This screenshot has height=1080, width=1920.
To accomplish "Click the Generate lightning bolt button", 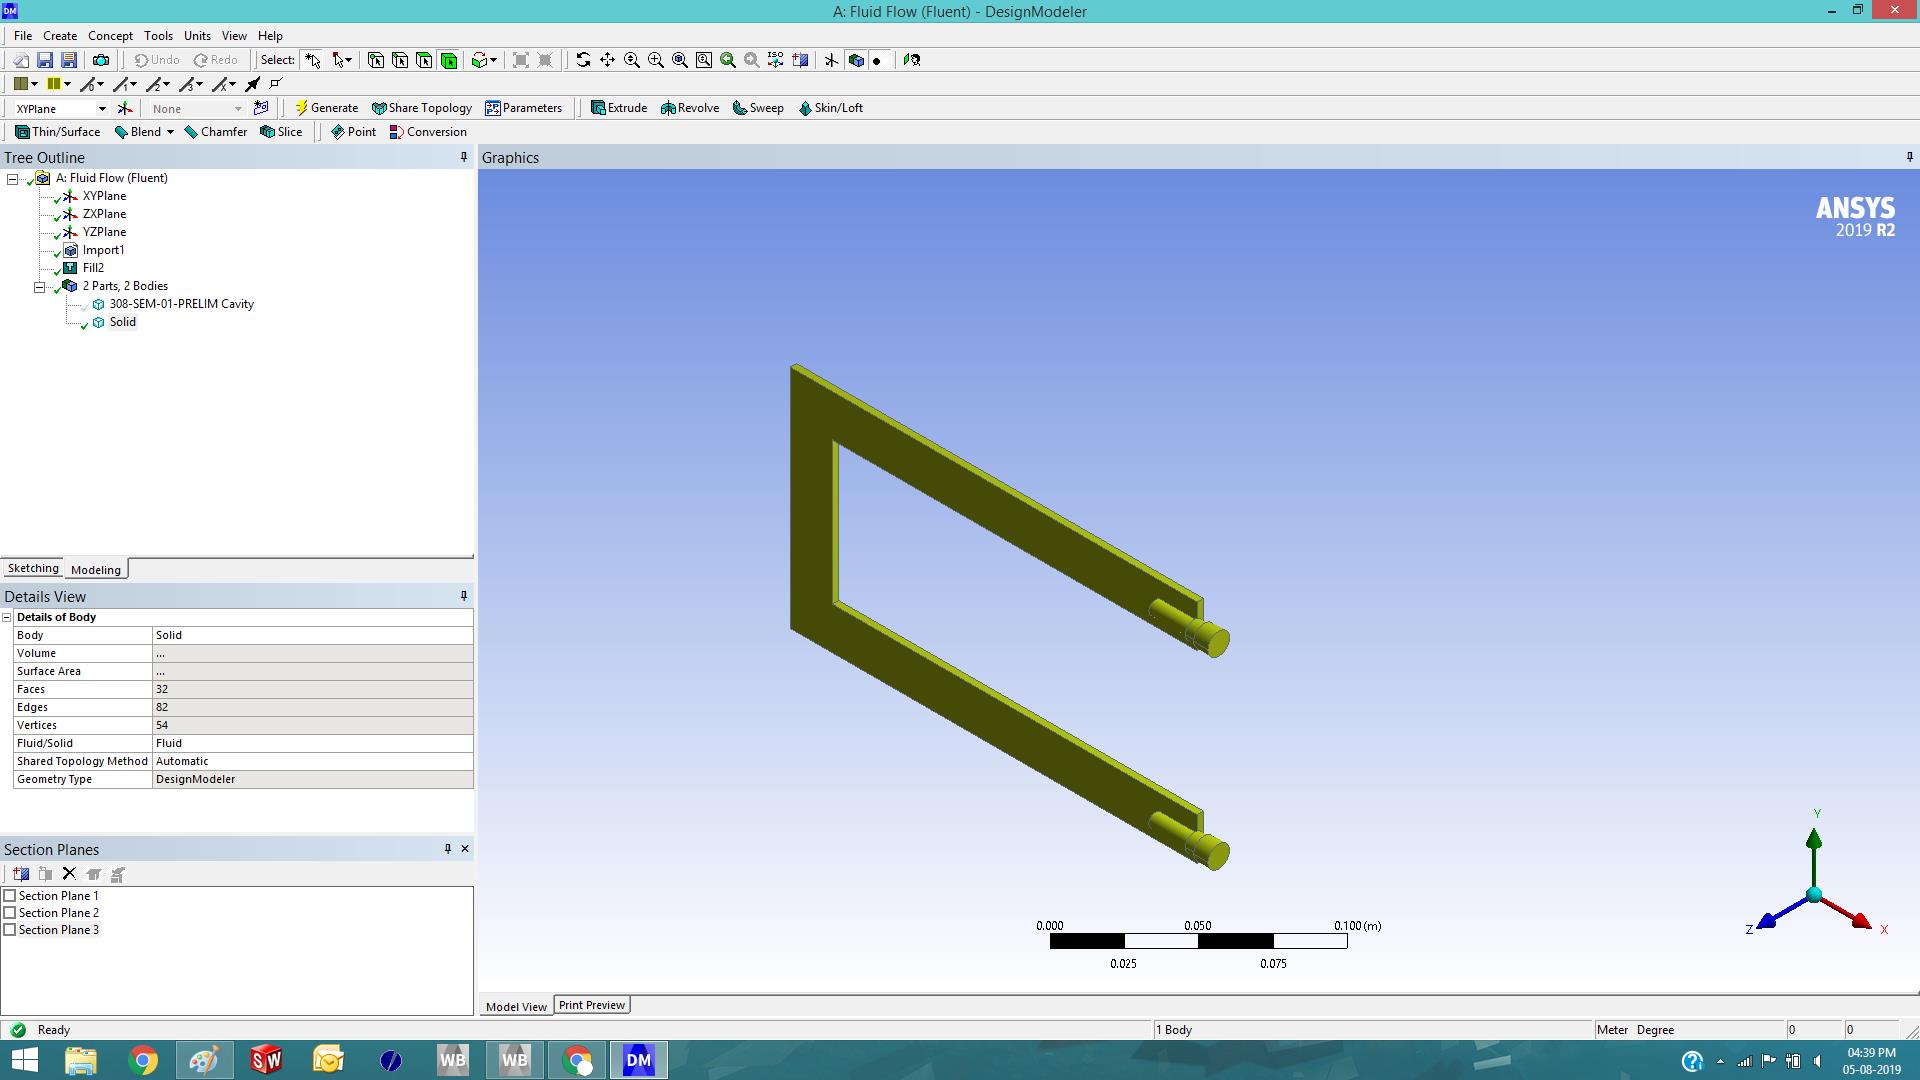I will tap(326, 108).
